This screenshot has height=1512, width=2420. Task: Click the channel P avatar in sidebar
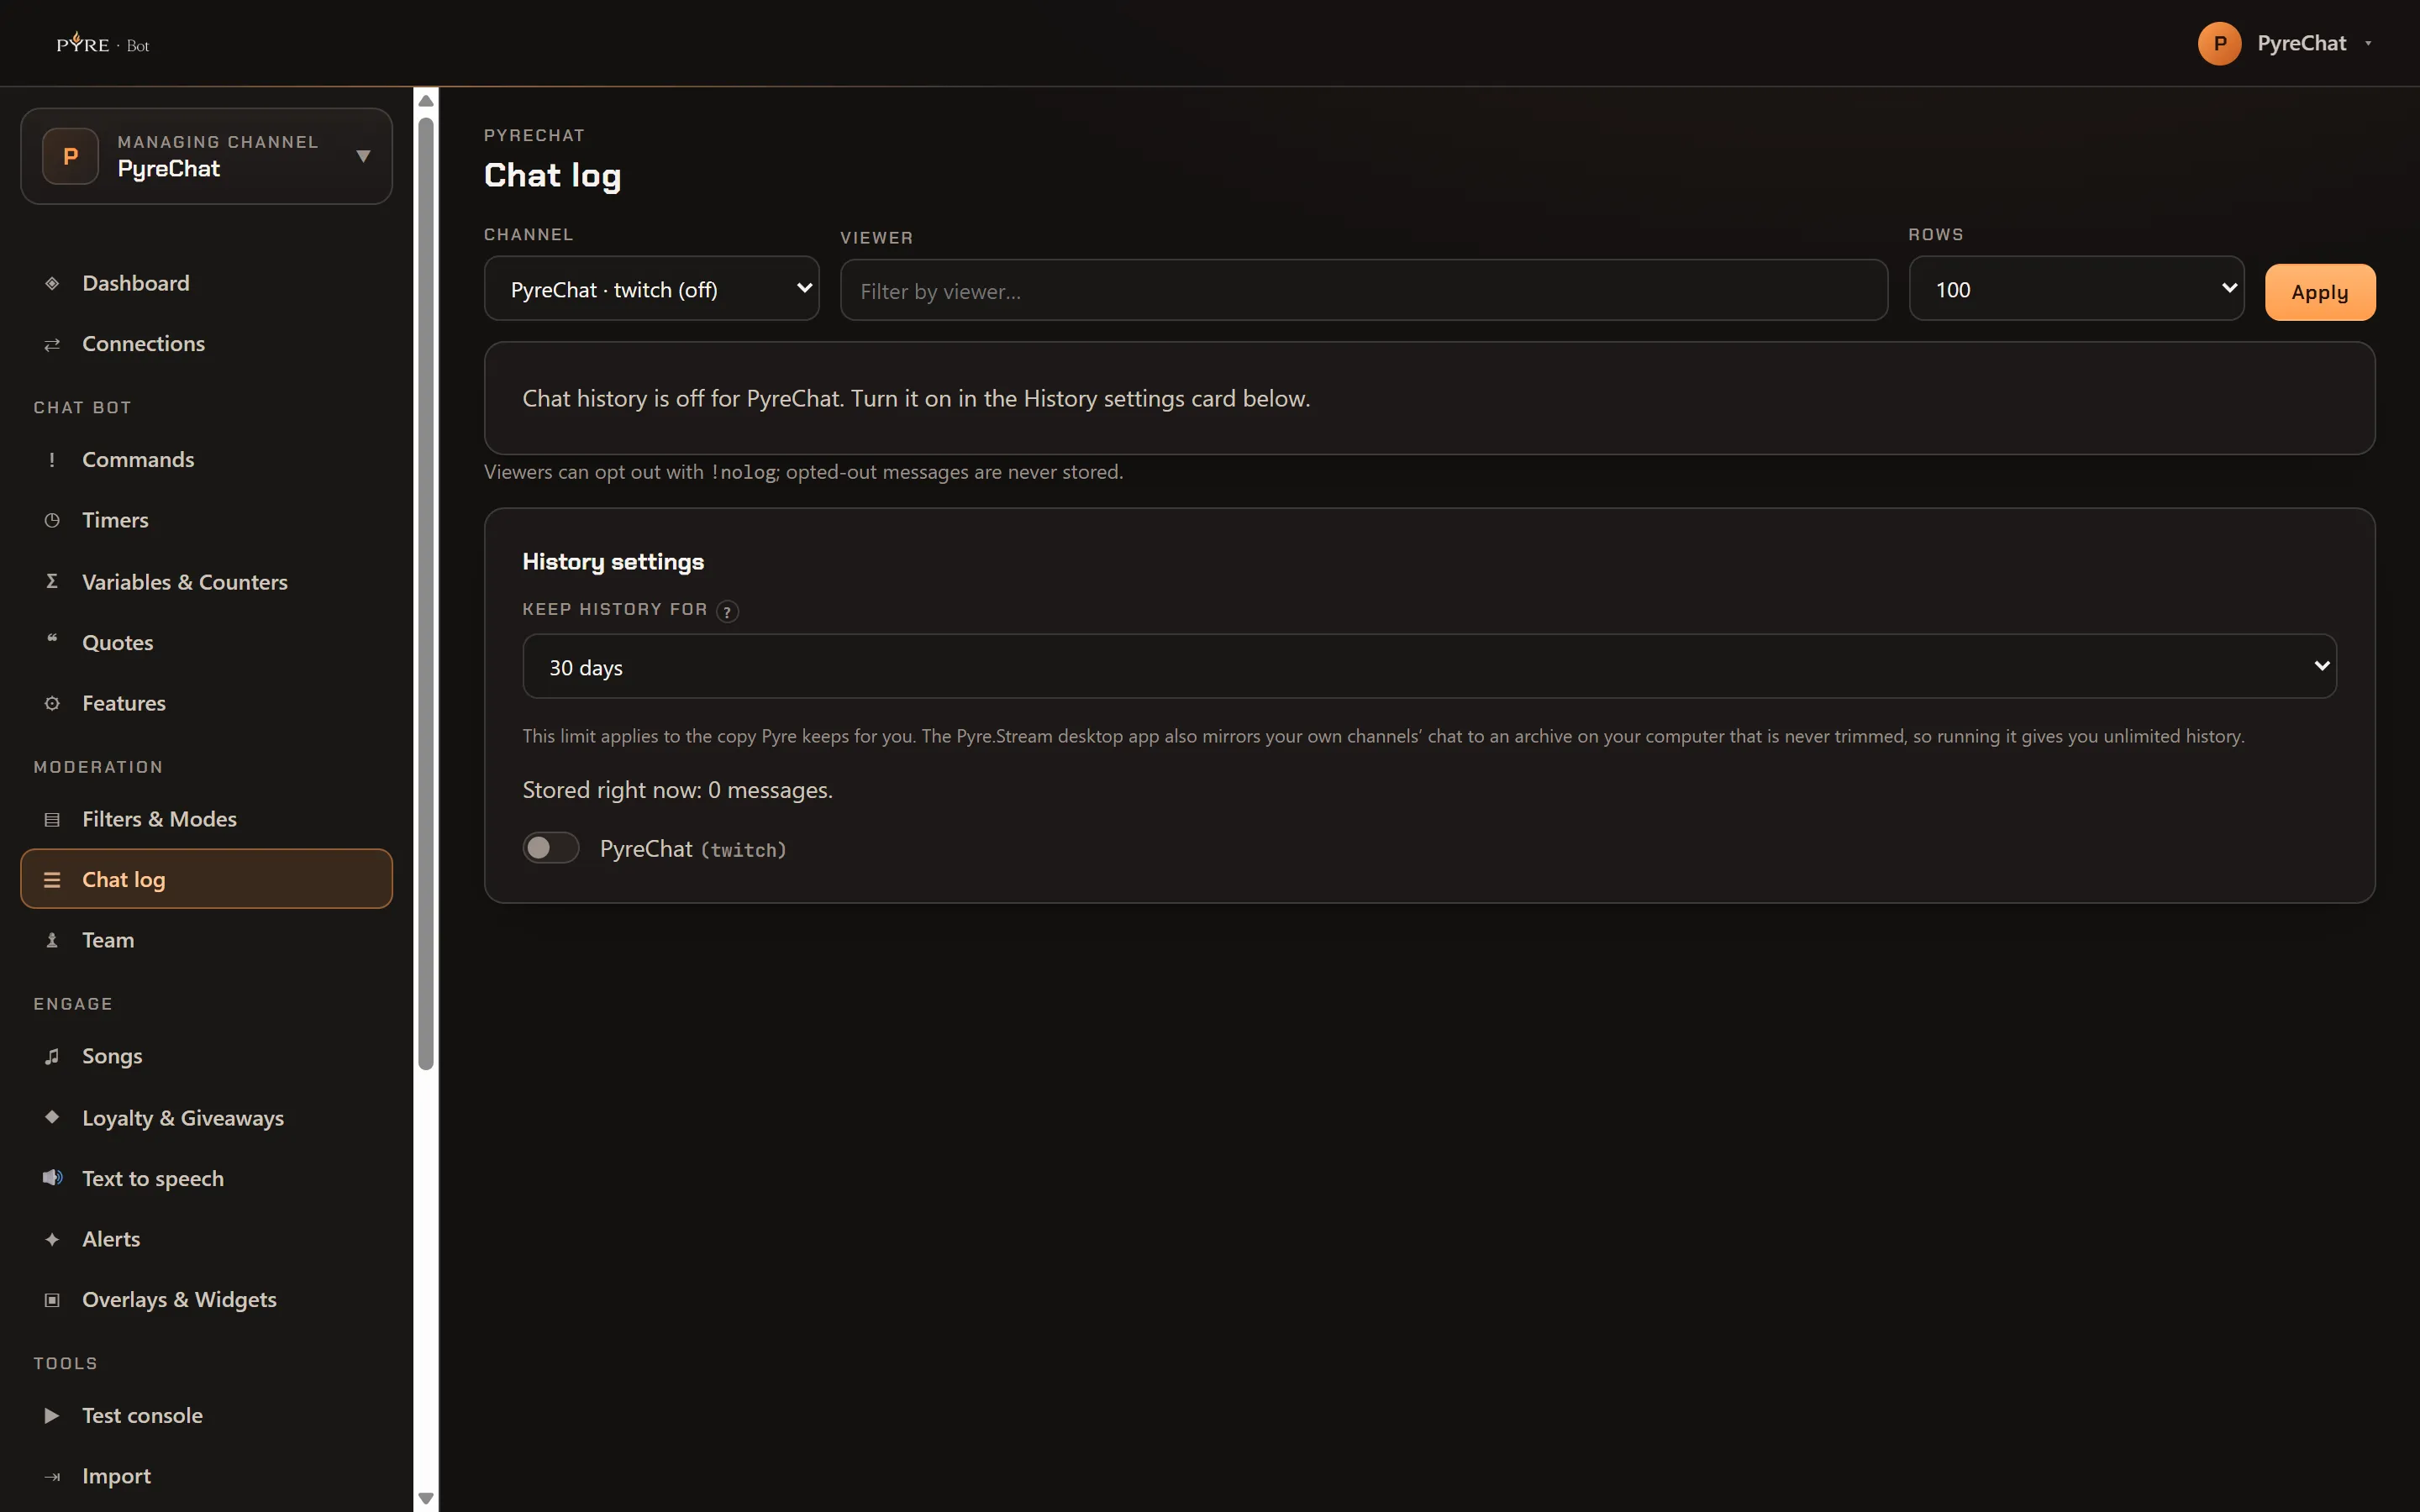(x=70, y=156)
